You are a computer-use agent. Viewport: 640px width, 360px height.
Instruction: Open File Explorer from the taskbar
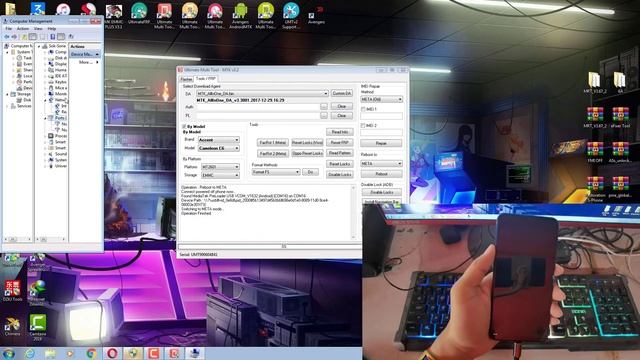[50, 353]
